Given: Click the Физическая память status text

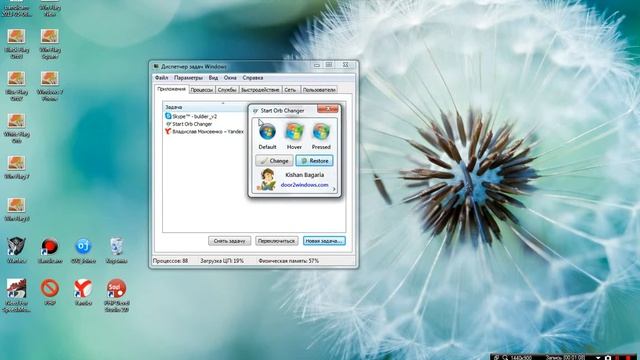Looking at the screenshot, I should [x=289, y=260].
